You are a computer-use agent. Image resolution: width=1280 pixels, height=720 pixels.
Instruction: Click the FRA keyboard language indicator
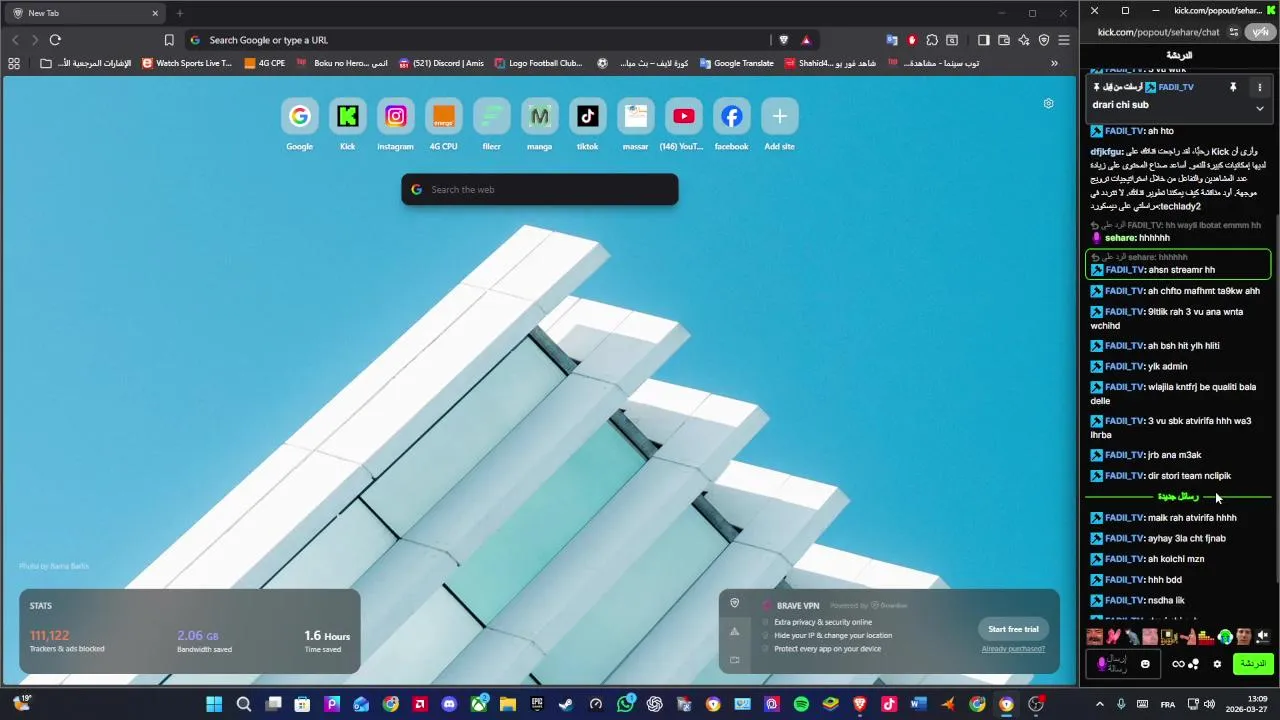tap(1168, 704)
